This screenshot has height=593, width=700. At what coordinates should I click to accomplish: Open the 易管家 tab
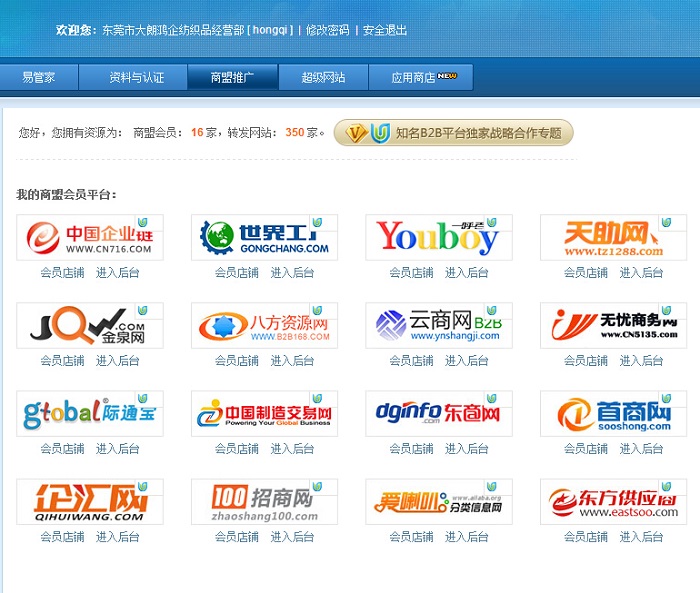tap(39, 77)
